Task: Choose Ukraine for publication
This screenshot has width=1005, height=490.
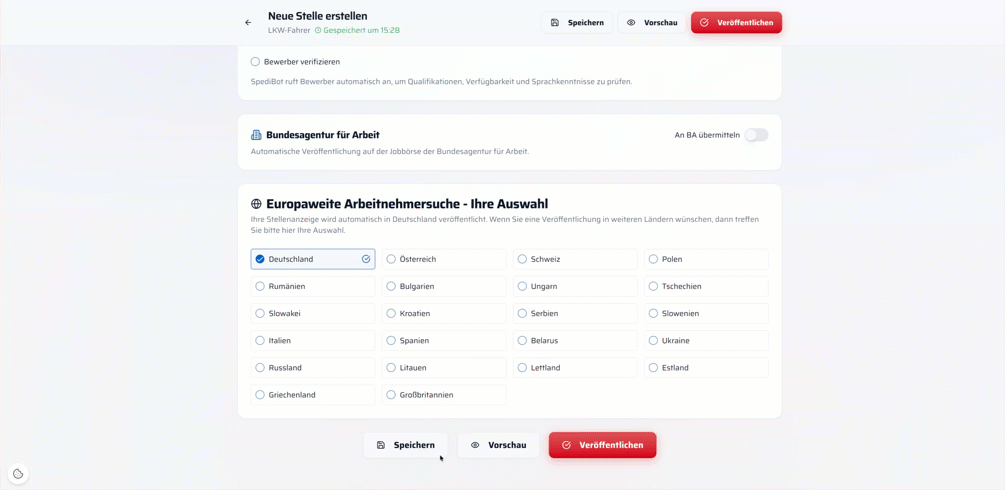Action: point(706,341)
